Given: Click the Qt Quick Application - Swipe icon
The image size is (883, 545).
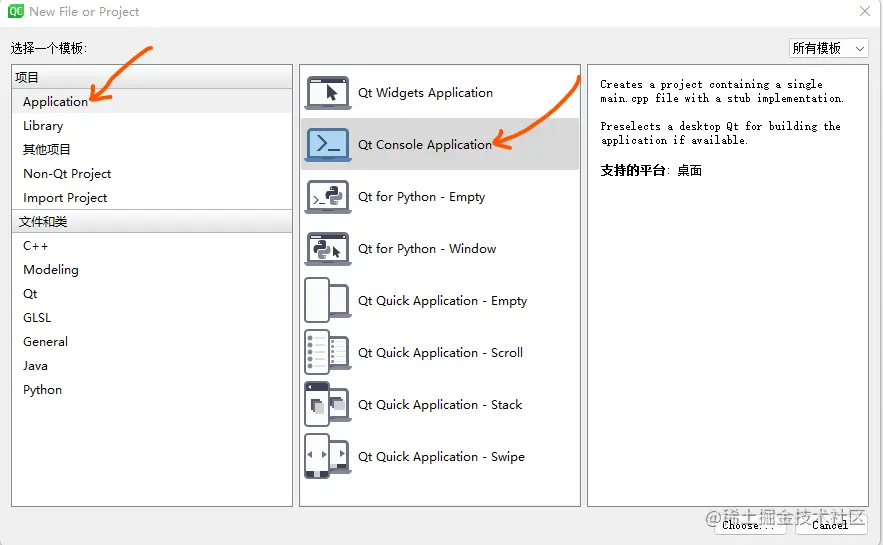Looking at the screenshot, I should [328, 456].
